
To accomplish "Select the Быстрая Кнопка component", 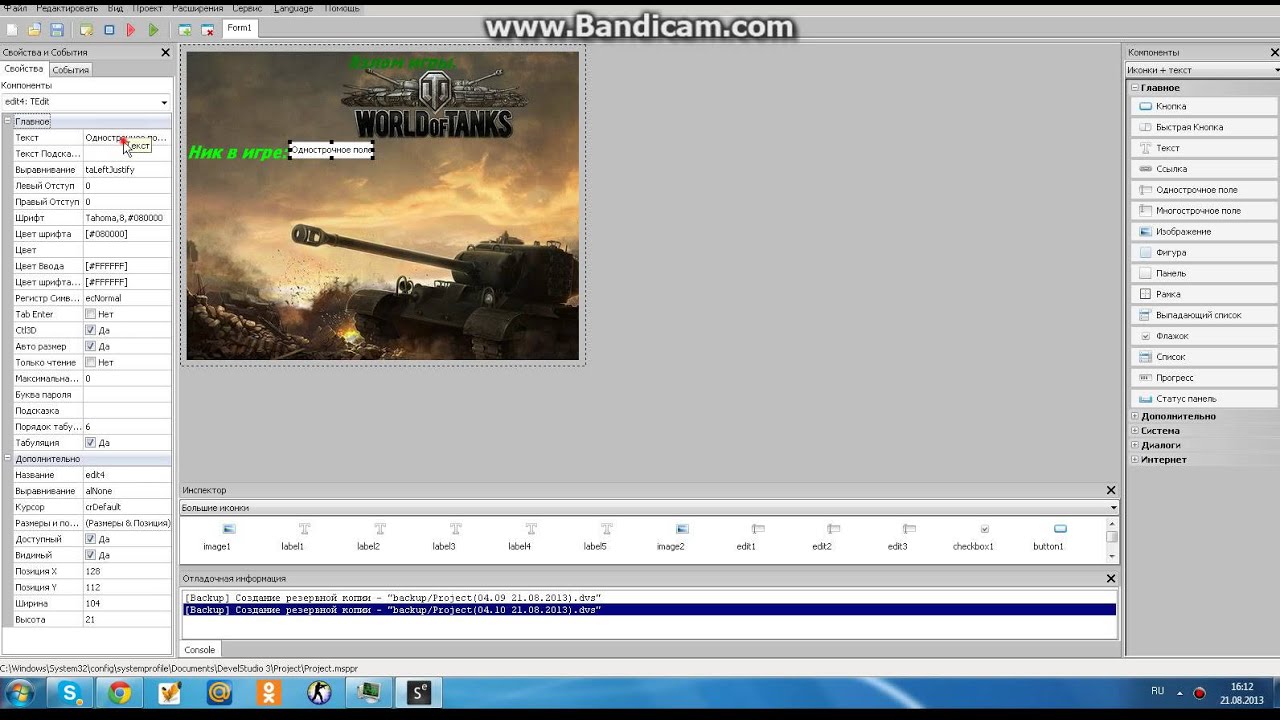I will click(x=1205, y=127).
